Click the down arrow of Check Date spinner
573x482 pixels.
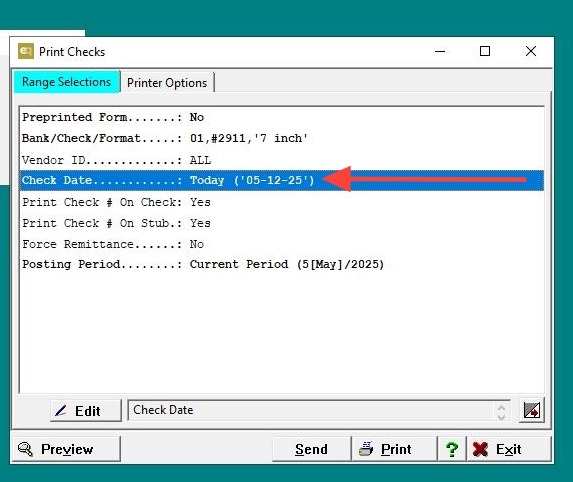click(501, 416)
